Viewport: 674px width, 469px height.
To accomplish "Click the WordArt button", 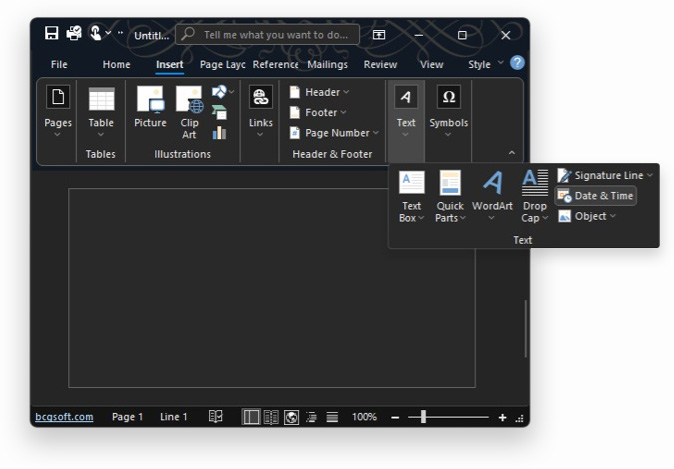I will click(x=492, y=196).
